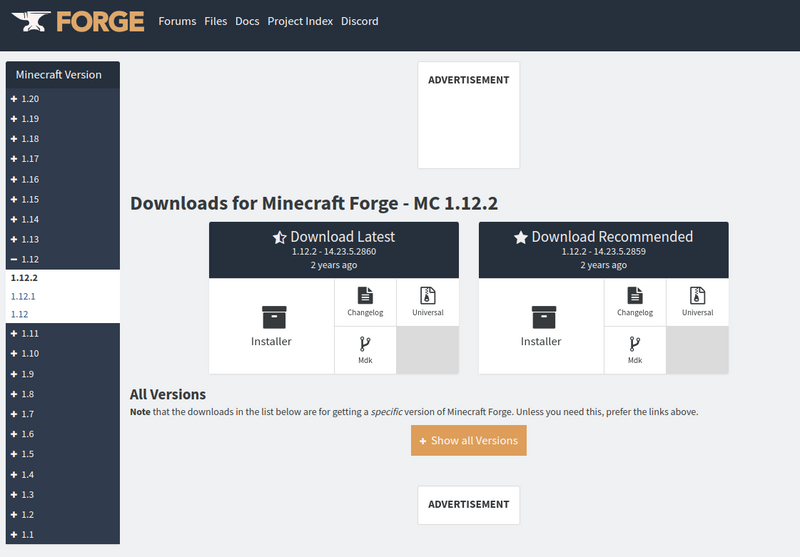Screen dimensions: 800x557
Task: Click 'Downloads for Minecraft Forge - MC 1.12.2' heading
Action: pos(314,204)
